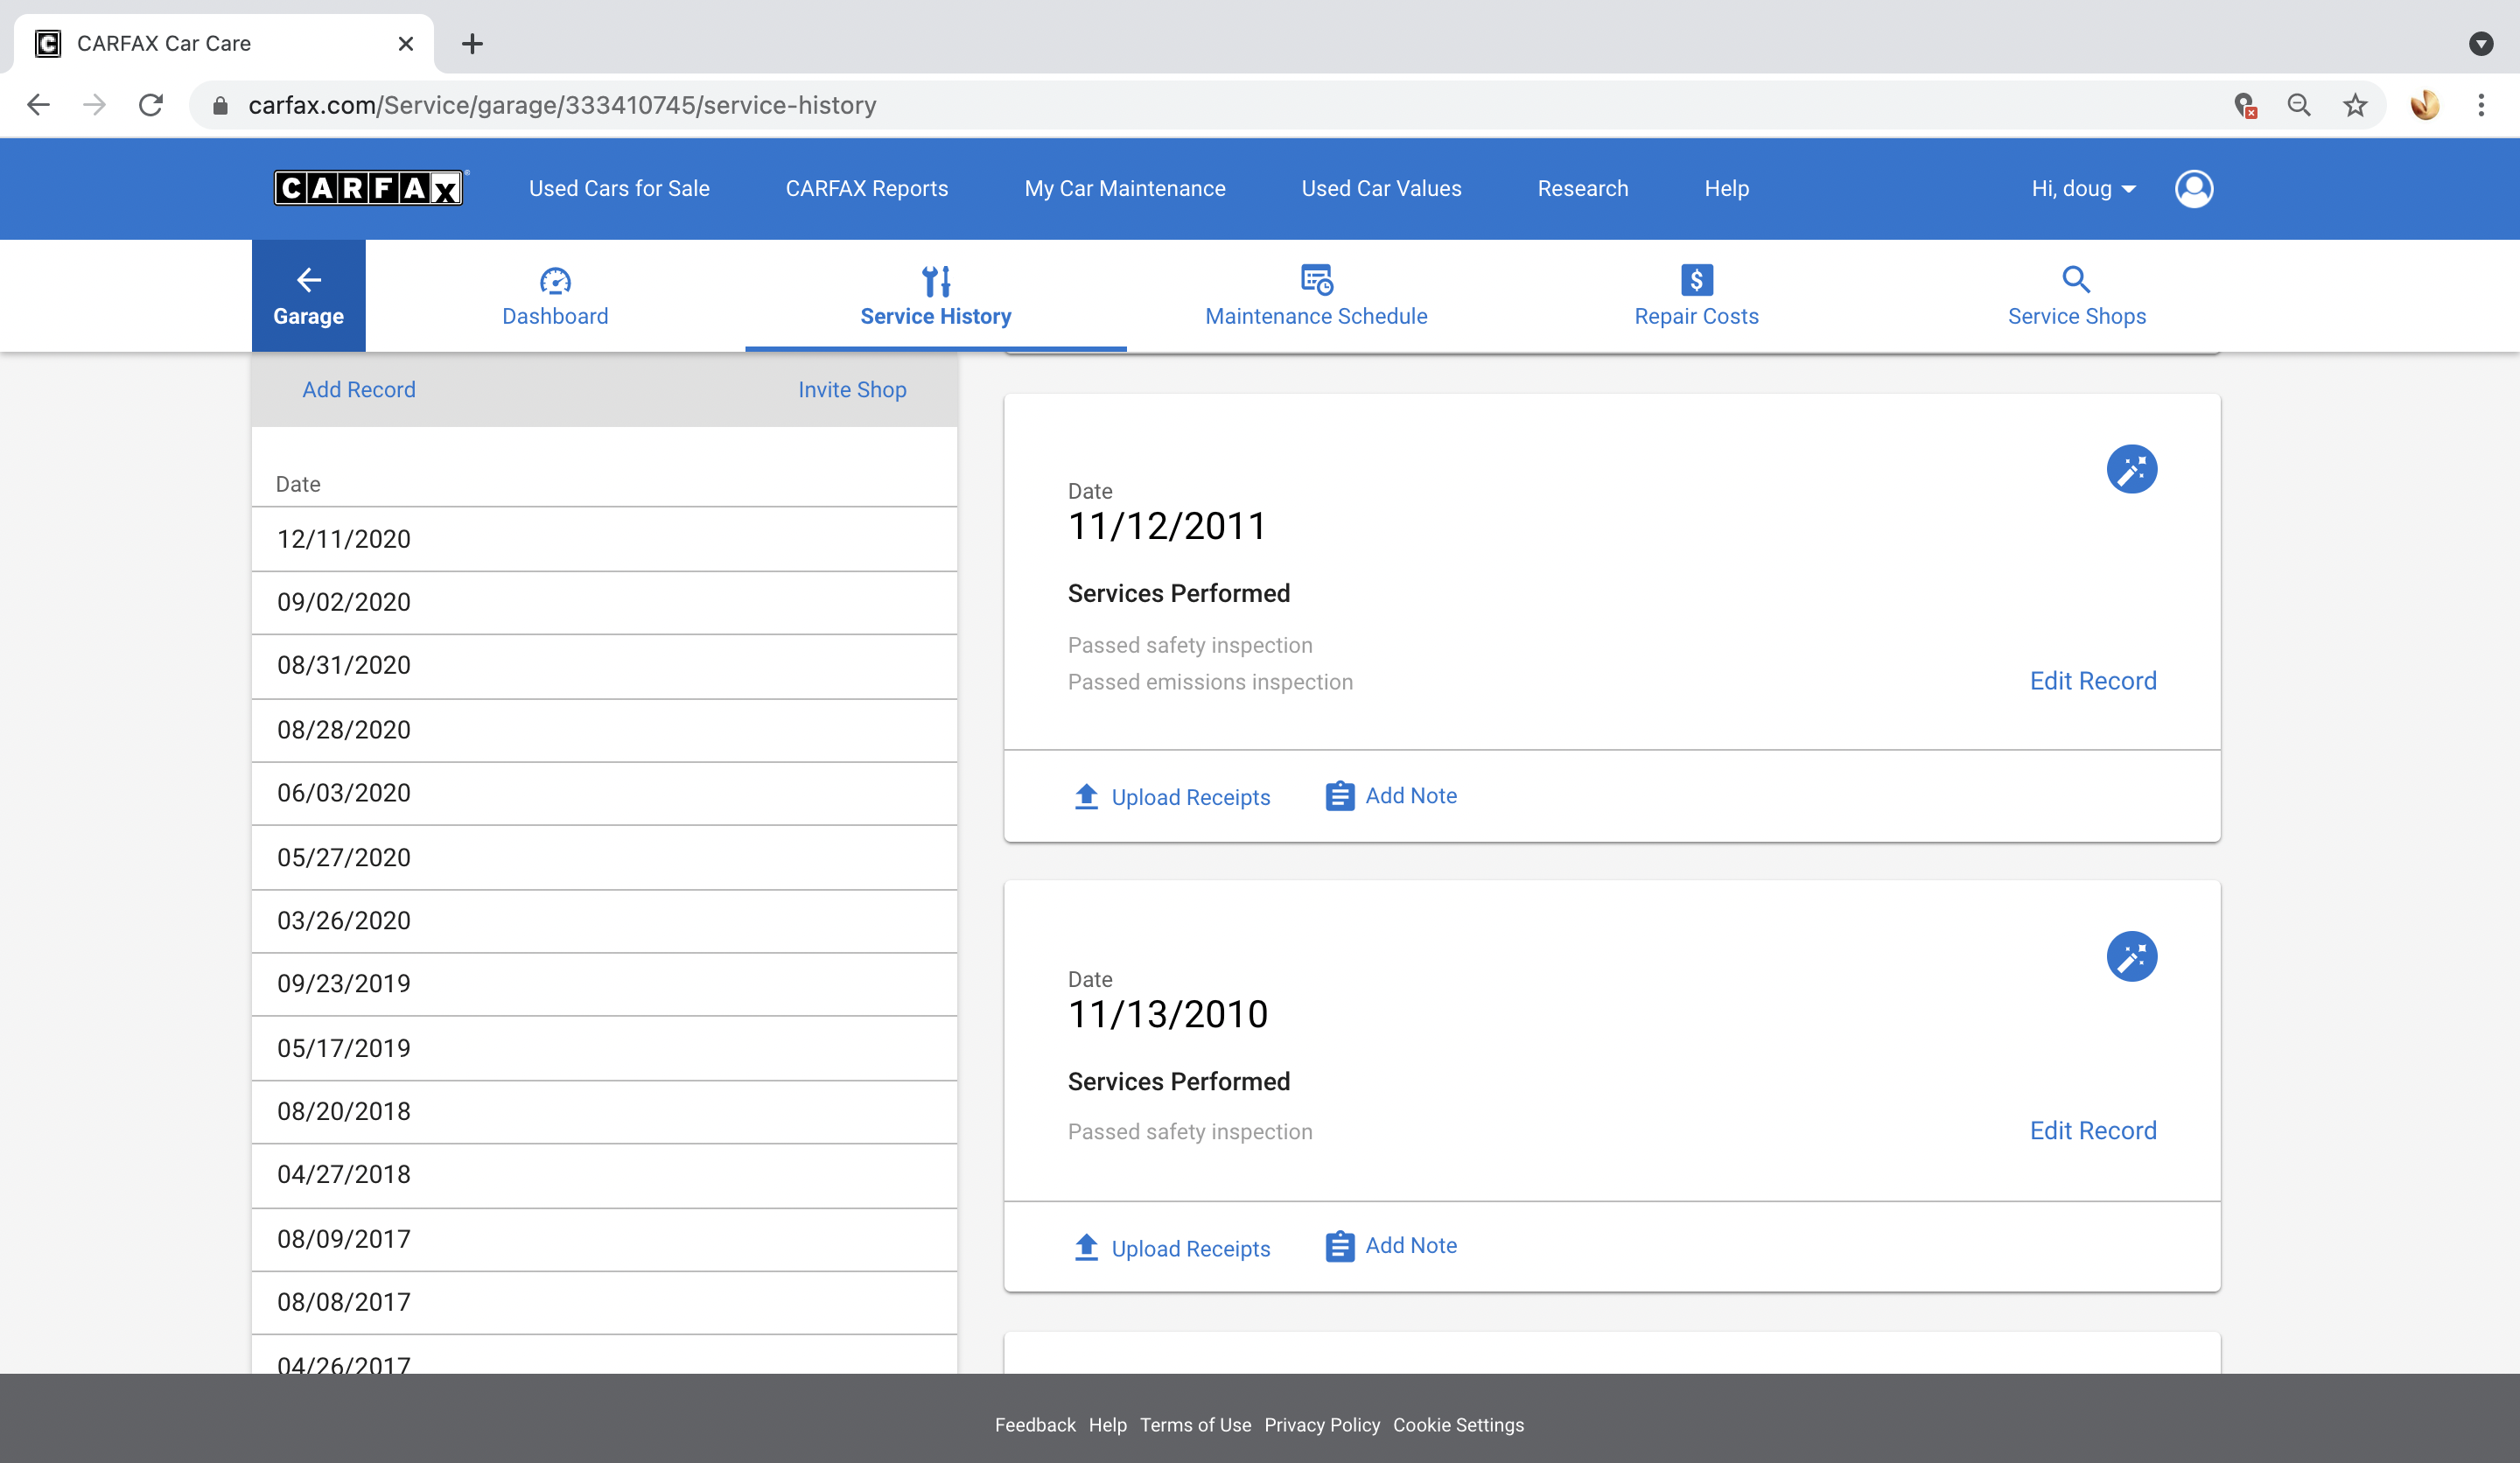
Task: Click the blocked cookies indicator icon
Action: [x=2245, y=105]
